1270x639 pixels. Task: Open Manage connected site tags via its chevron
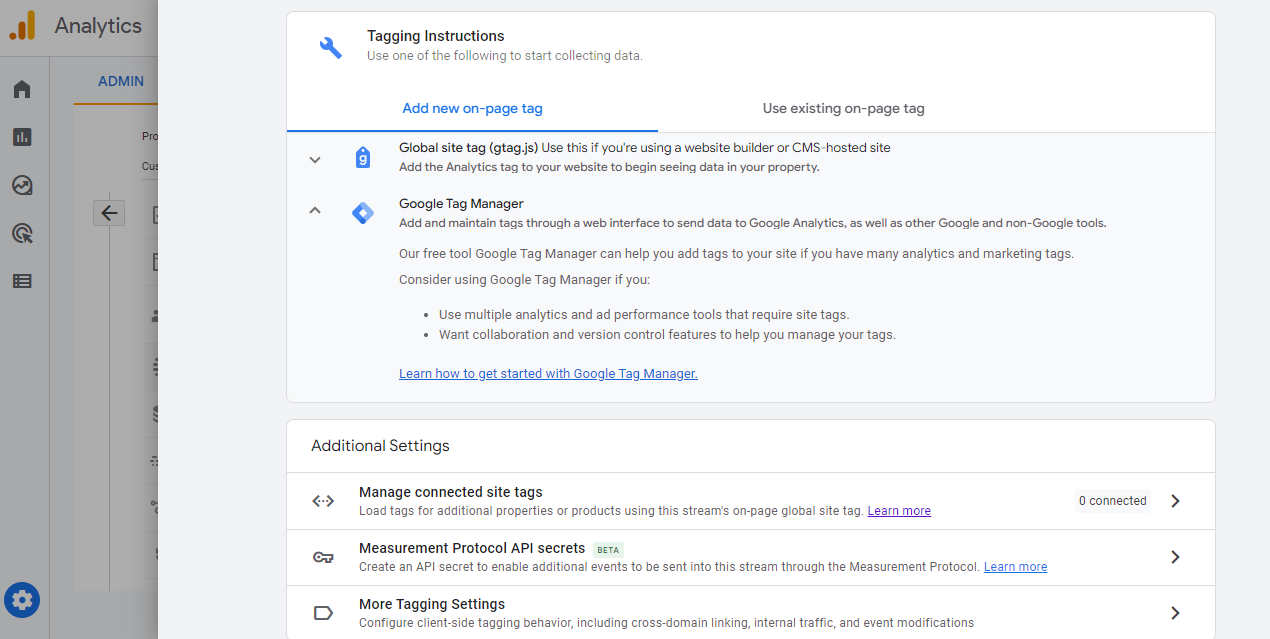coord(1176,500)
